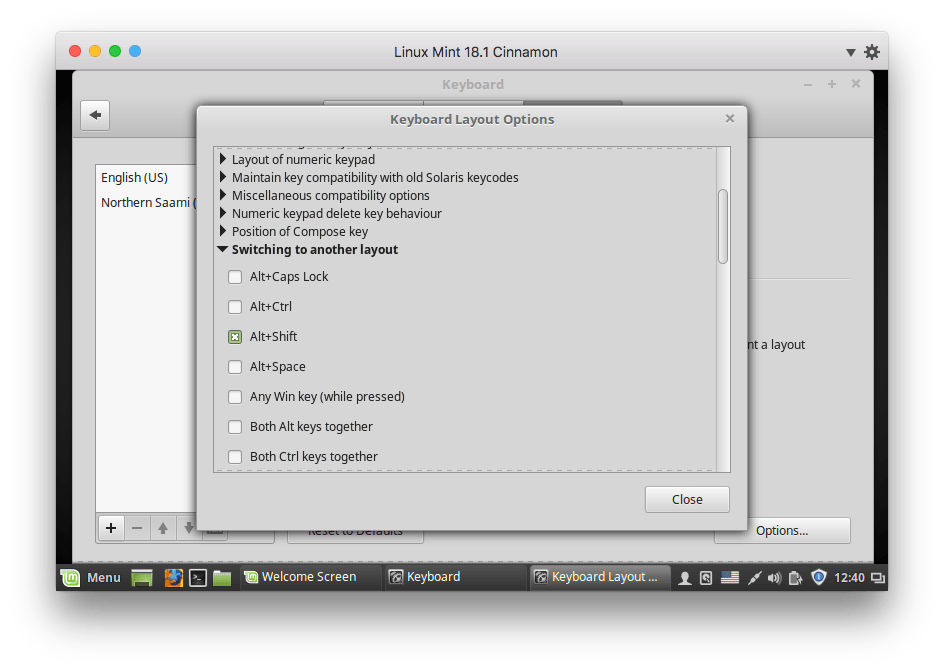The width and height of the screenshot is (944, 671).
Task: Click the window list icon beside clock
Action: coord(878,578)
